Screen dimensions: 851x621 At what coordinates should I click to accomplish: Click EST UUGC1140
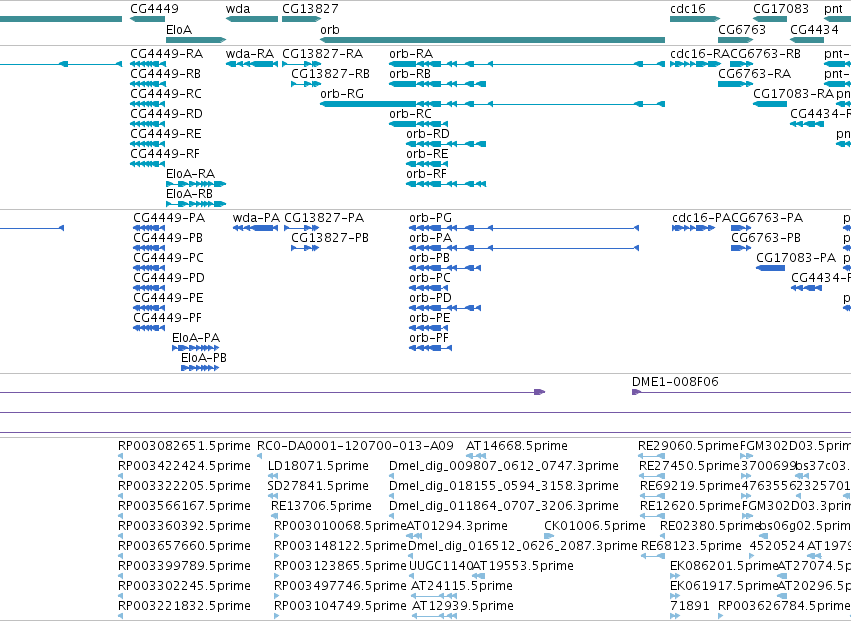(x=412, y=576)
